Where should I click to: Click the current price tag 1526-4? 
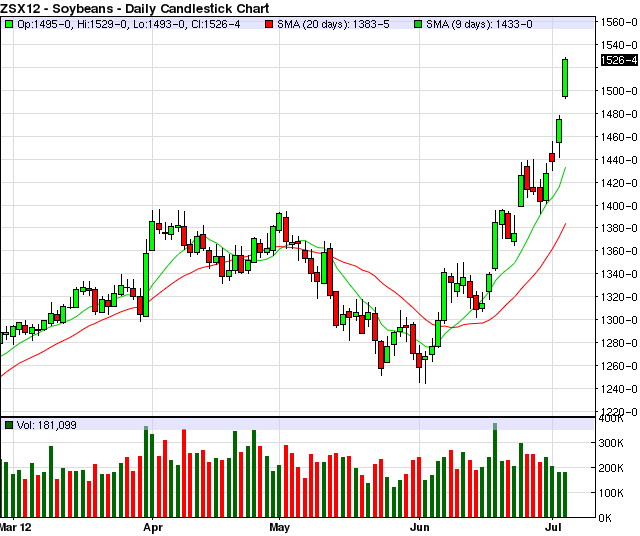pos(619,60)
